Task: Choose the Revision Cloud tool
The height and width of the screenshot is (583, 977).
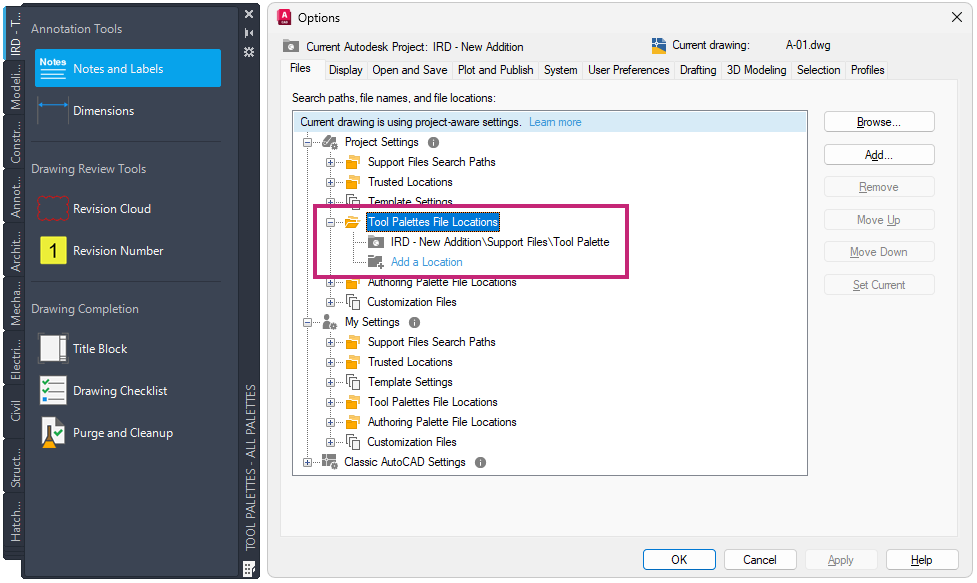Action: (111, 209)
